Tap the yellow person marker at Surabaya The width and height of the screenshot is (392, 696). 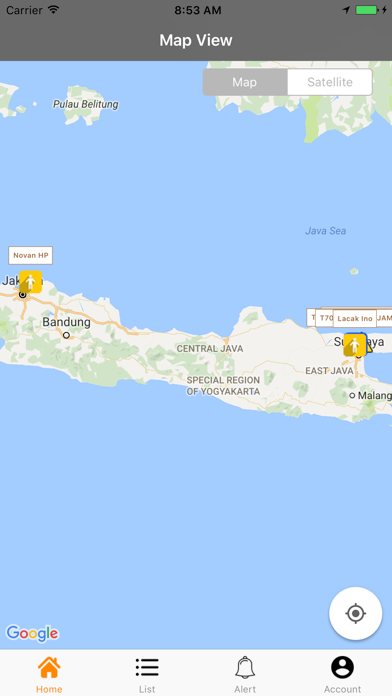pos(355,344)
